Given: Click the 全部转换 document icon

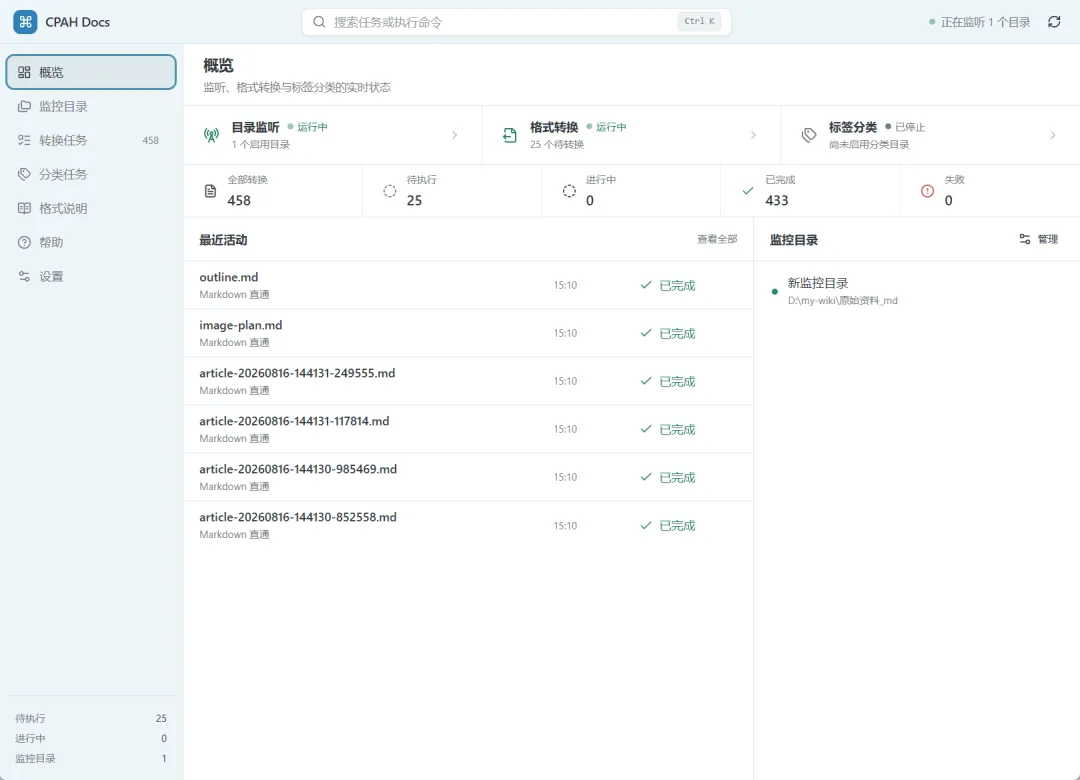Looking at the screenshot, I should pyautogui.click(x=211, y=191).
